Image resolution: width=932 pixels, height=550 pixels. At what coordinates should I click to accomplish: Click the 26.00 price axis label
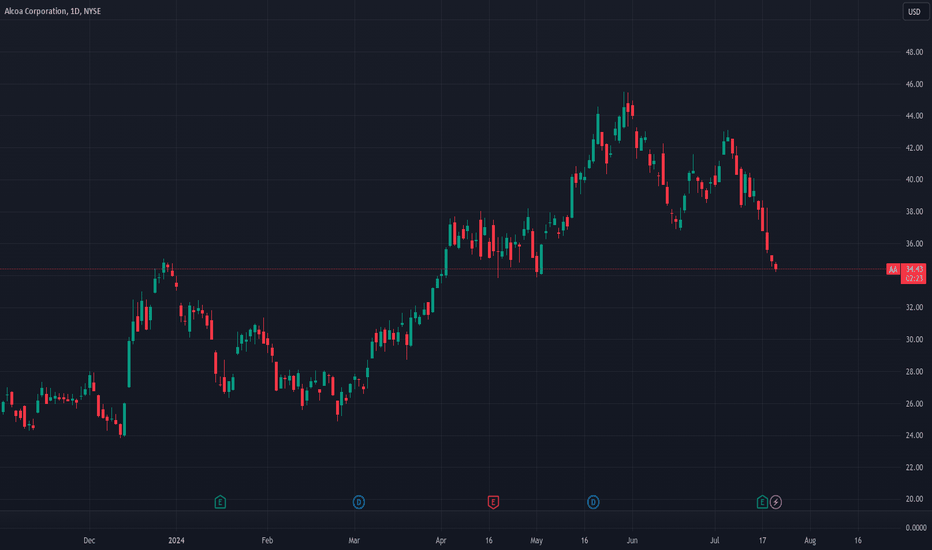point(914,404)
